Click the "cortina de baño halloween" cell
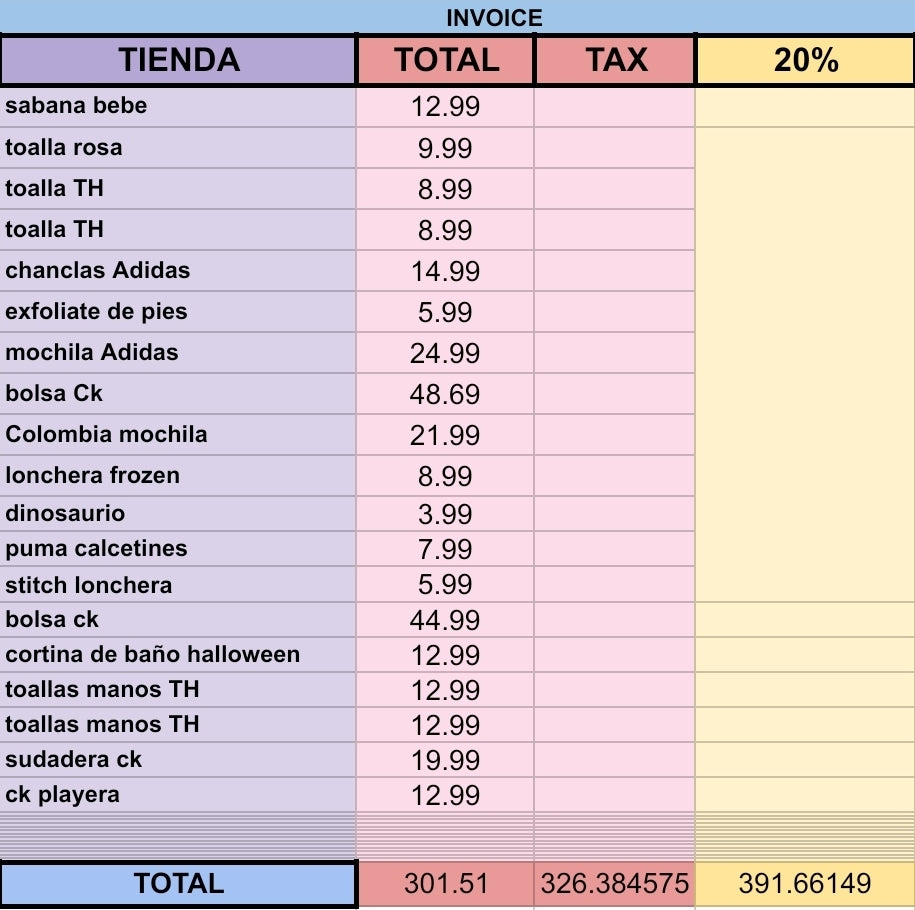Screen dimensions: 915x910 coord(178,655)
